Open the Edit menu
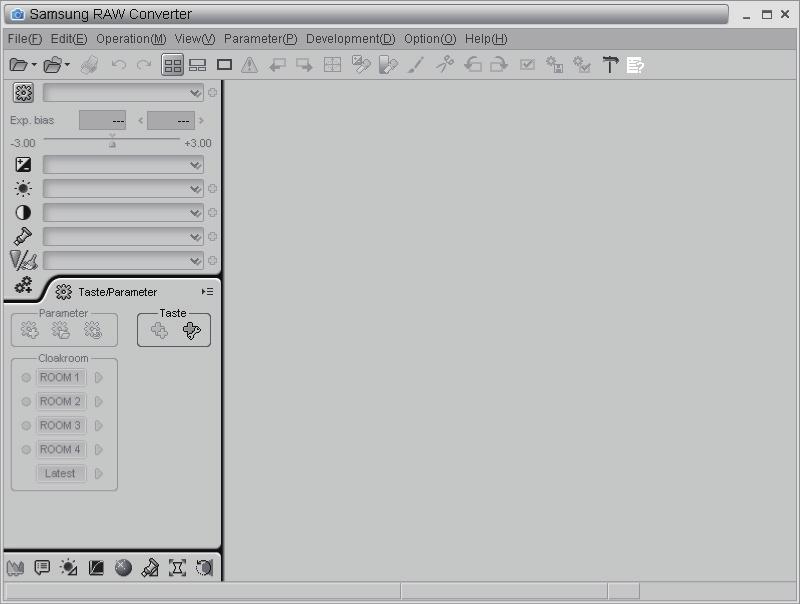Screen dimensions: 800x604 coord(69,39)
